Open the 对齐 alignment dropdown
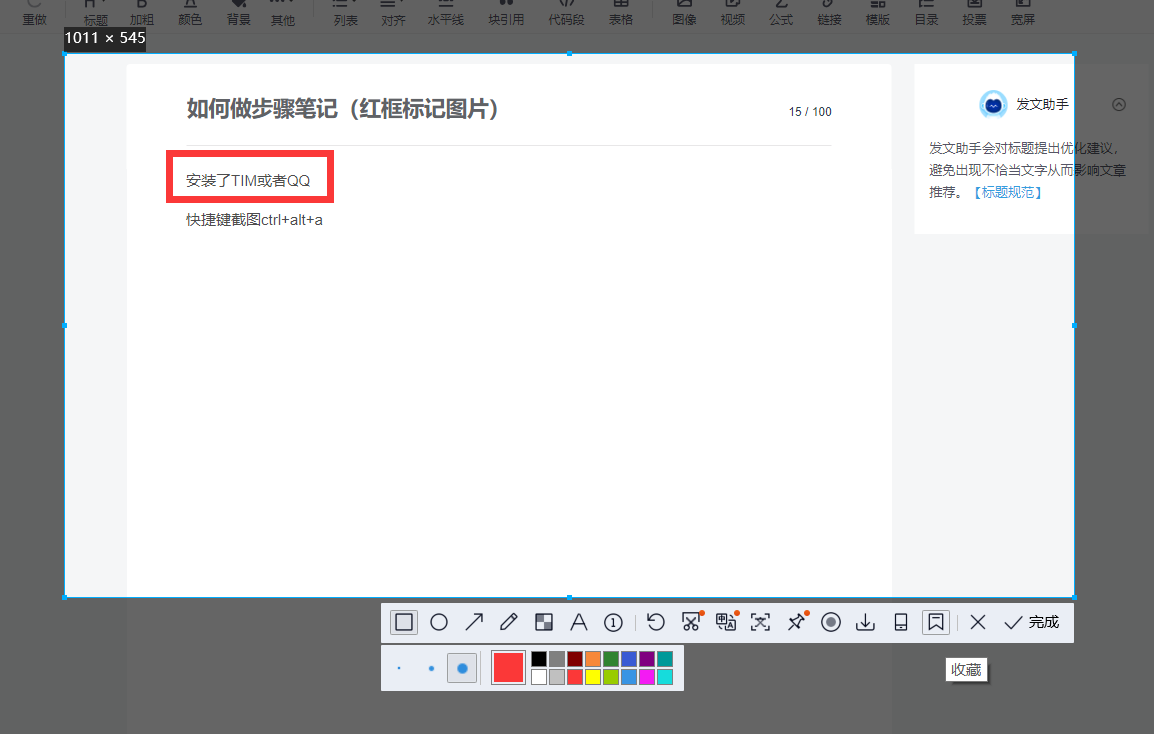 pyautogui.click(x=393, y=13)
